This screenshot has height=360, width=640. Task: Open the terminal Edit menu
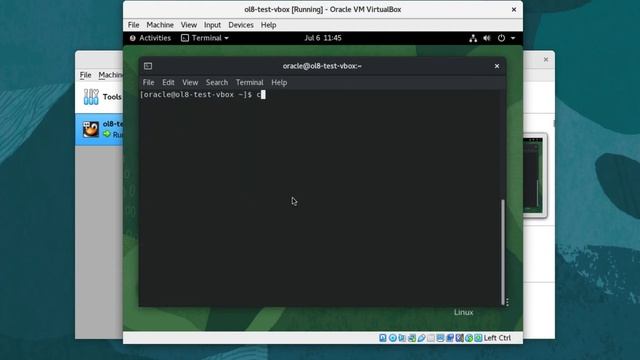[168, 82]
